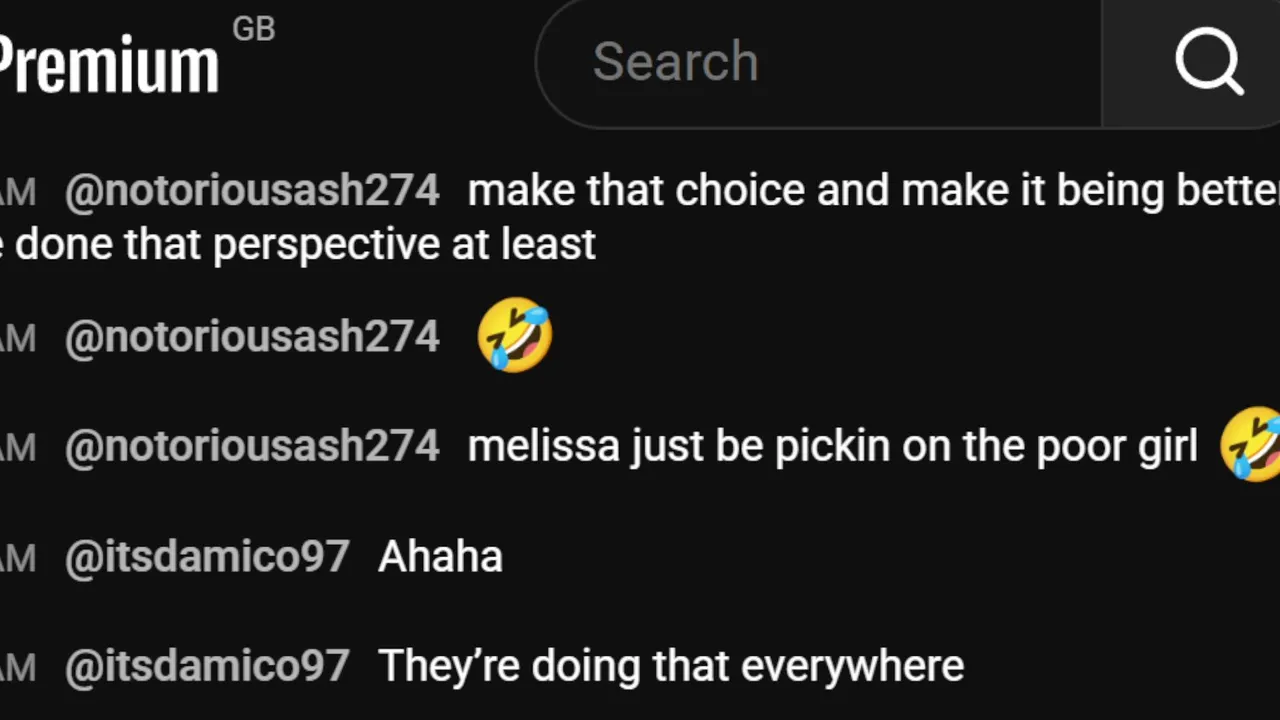This screenshot has width=1280, height=720.
Task: Click @notoriousash274 username beside the lone emoji
Action: coord(252,337)
